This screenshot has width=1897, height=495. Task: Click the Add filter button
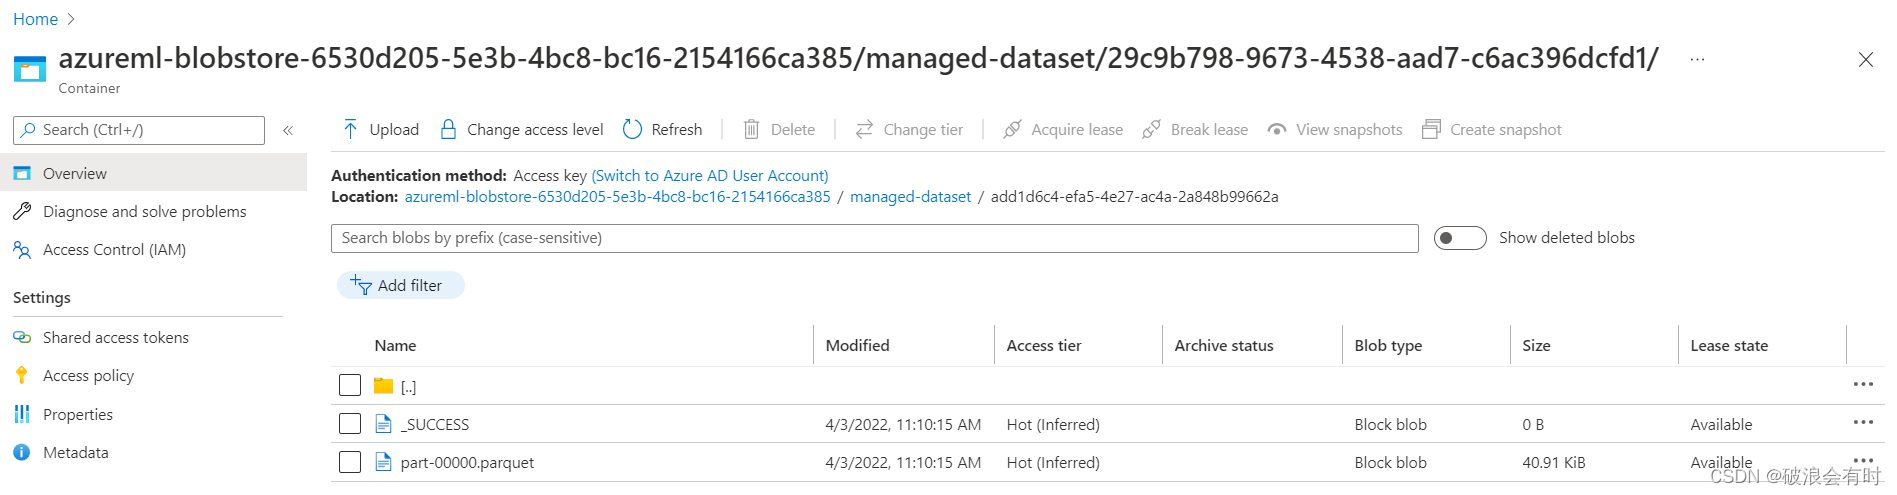click(400, 285)
